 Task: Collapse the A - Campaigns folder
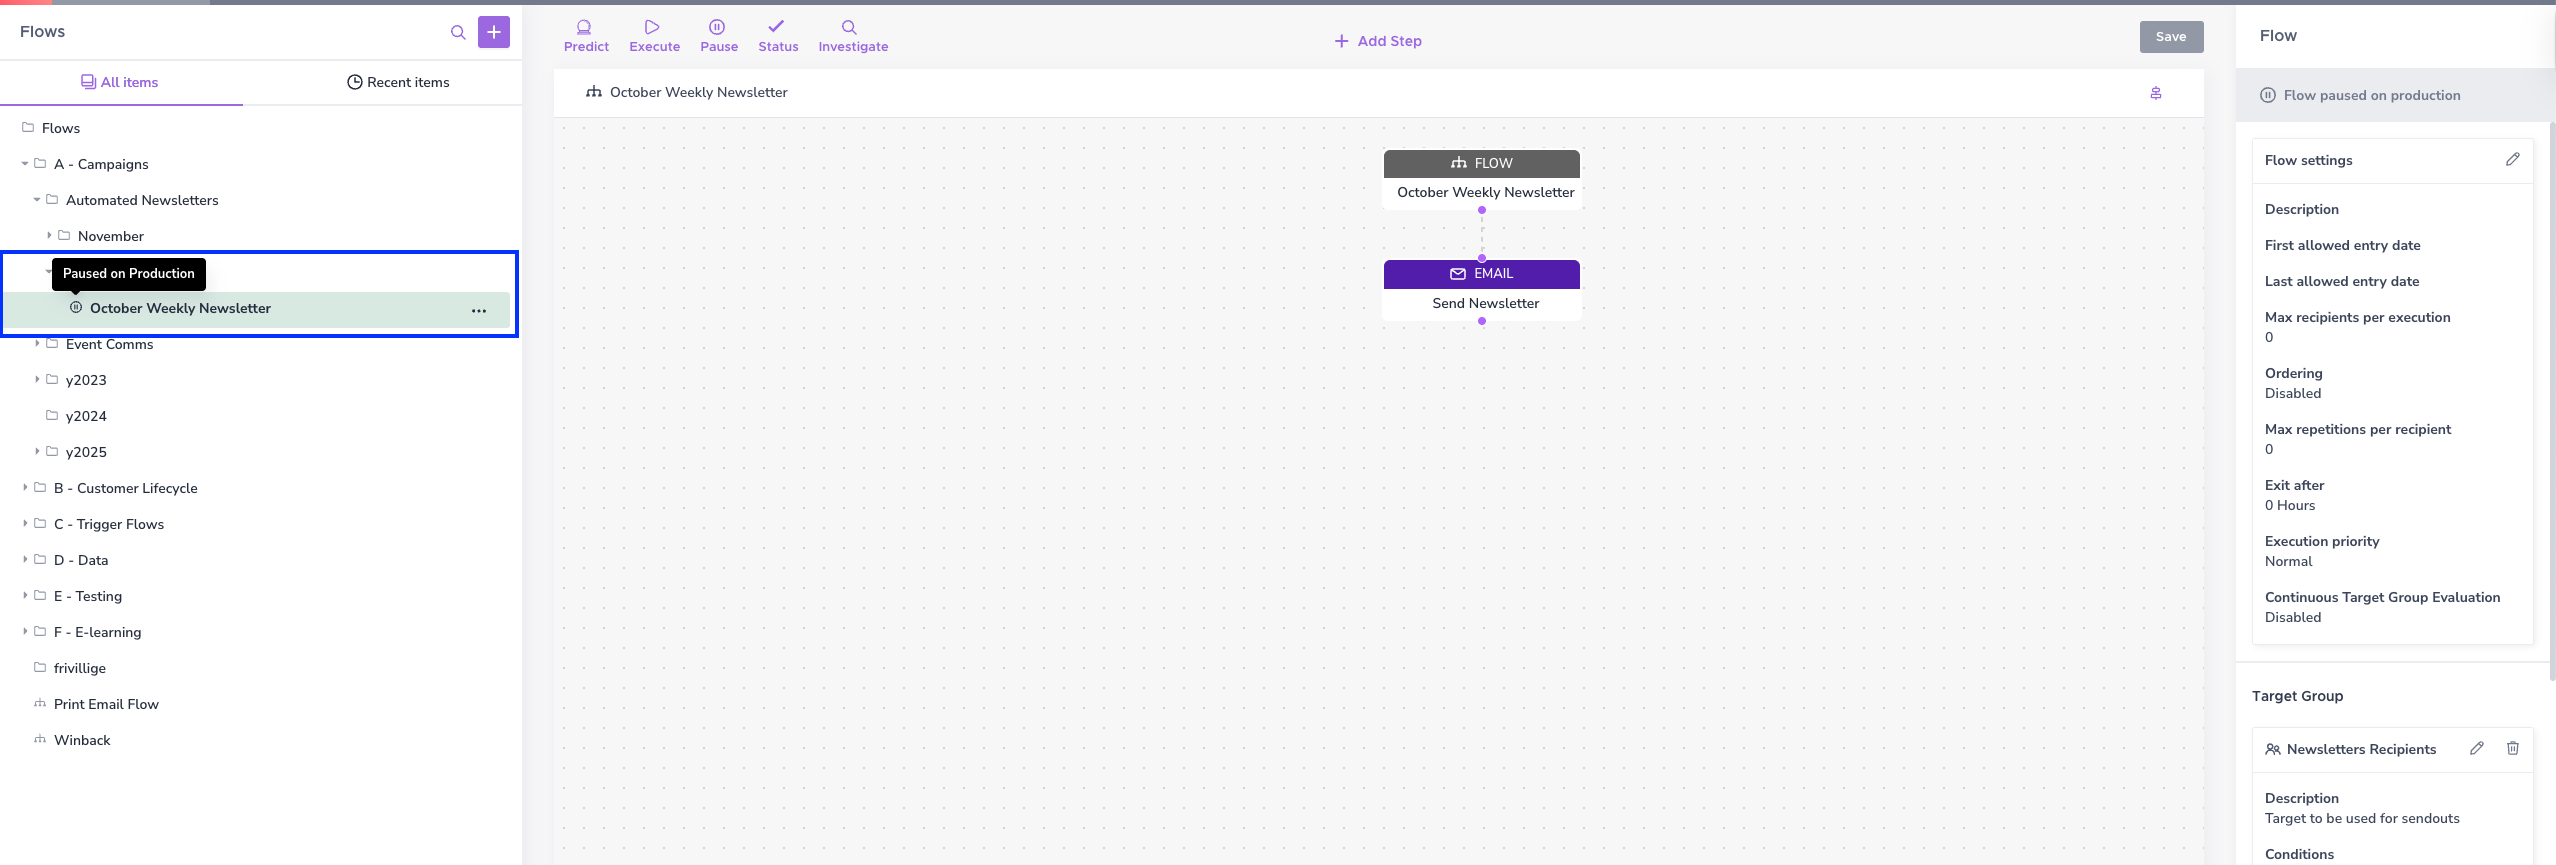click(25, 164)
